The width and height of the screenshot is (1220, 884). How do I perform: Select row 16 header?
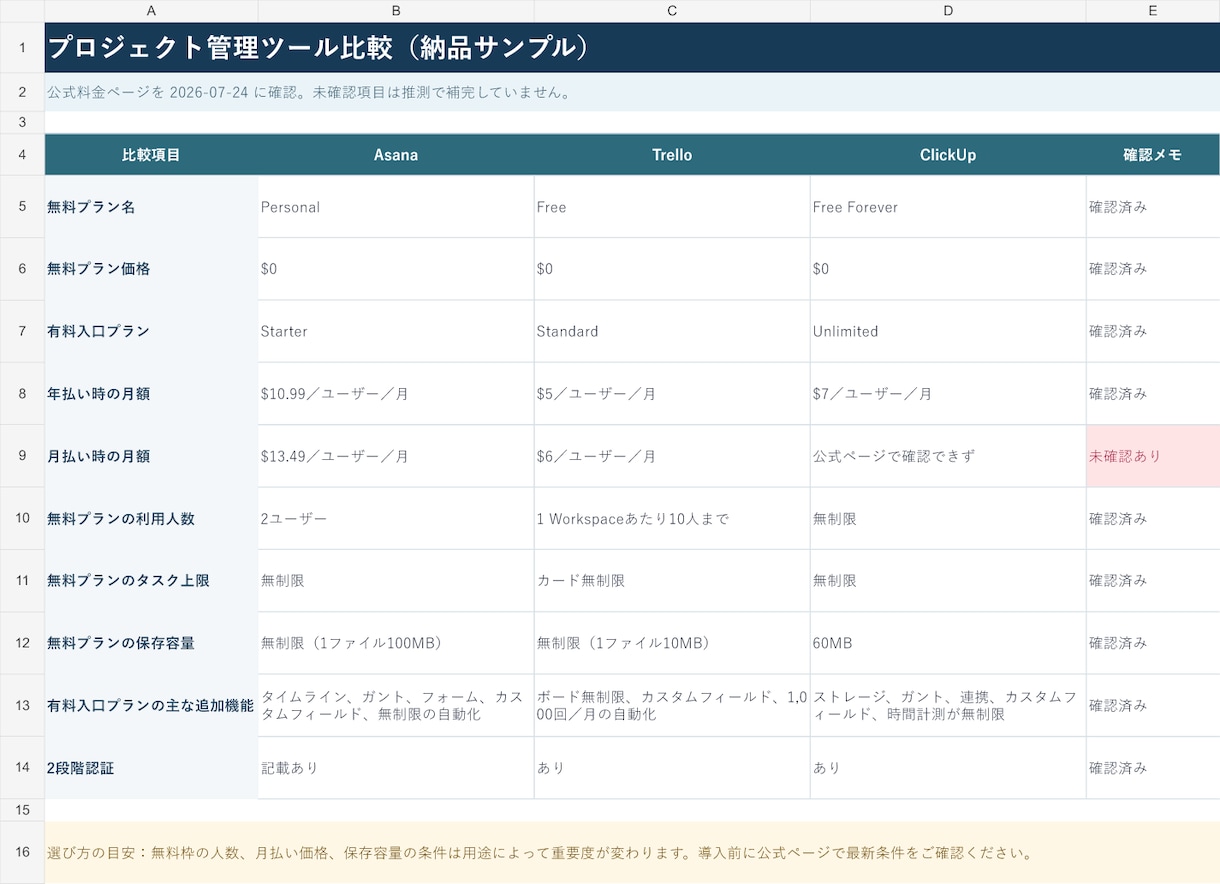22,853
